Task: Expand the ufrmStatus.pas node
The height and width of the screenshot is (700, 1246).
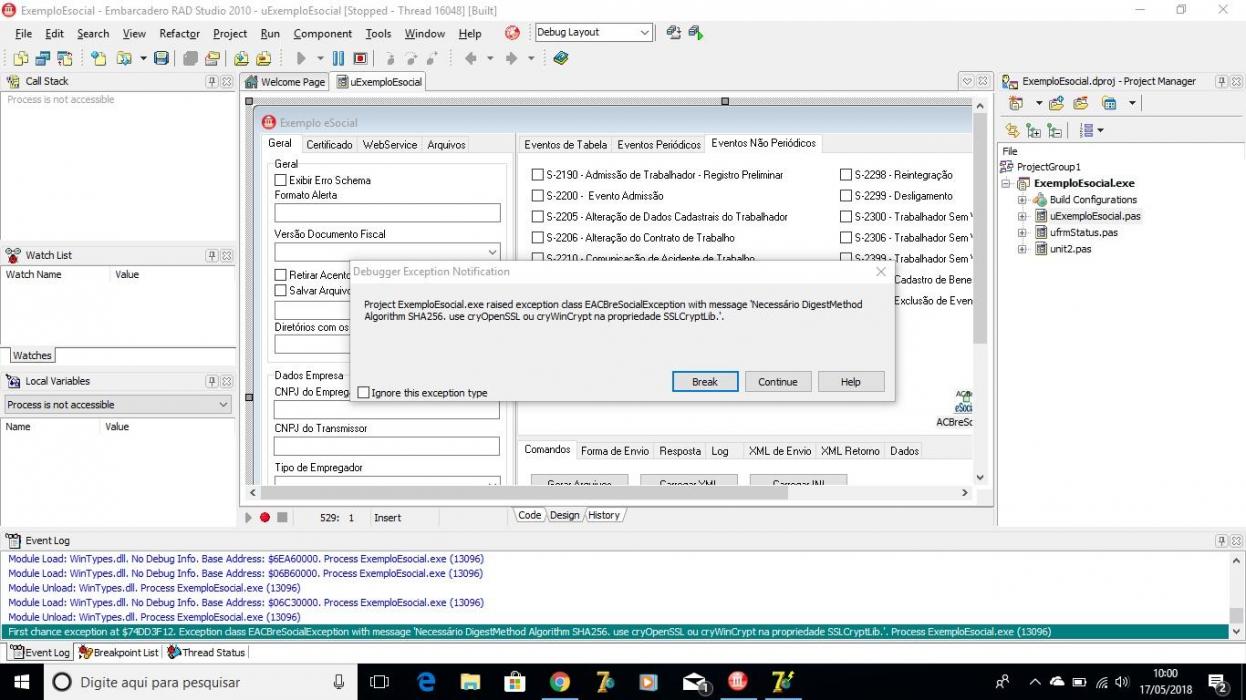Action: pos(1023,232)
